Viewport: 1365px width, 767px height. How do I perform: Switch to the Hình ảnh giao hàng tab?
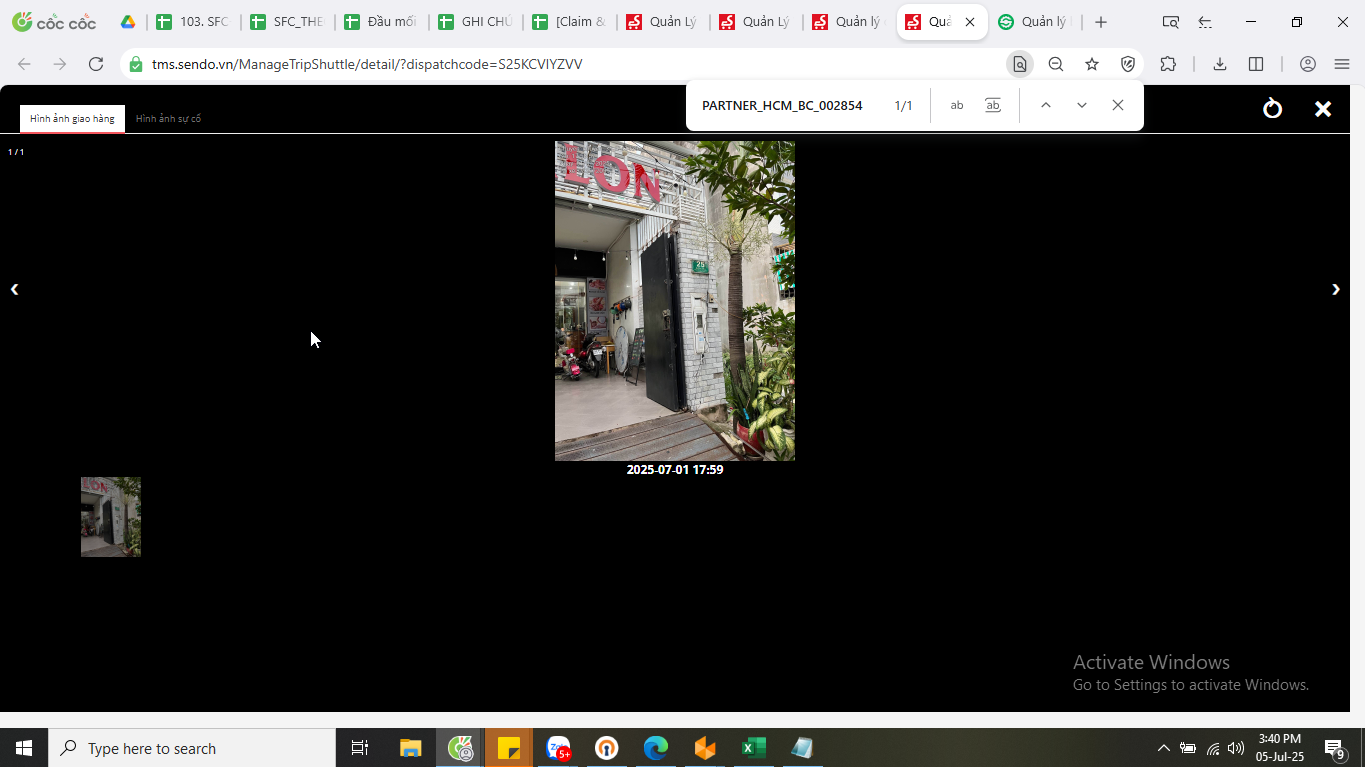[x=72, y=118]
